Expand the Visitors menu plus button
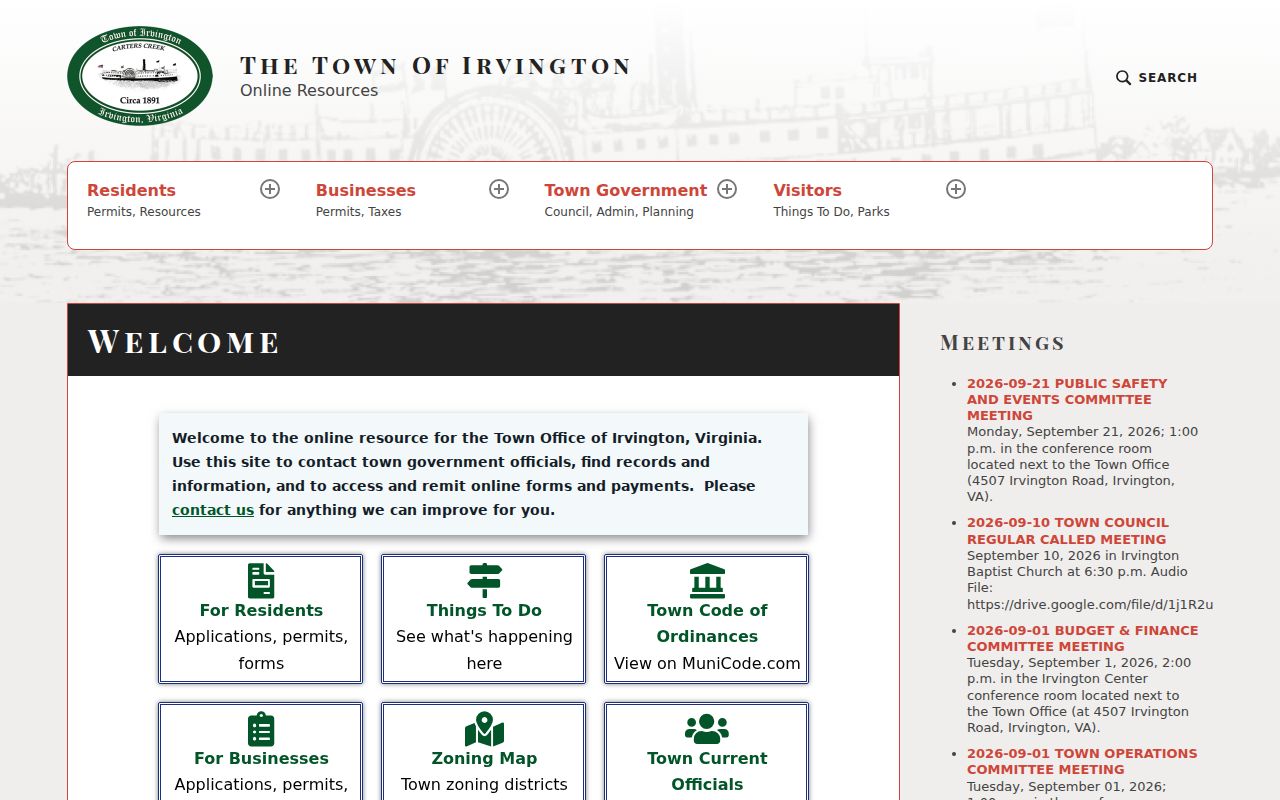 [956, 189]
